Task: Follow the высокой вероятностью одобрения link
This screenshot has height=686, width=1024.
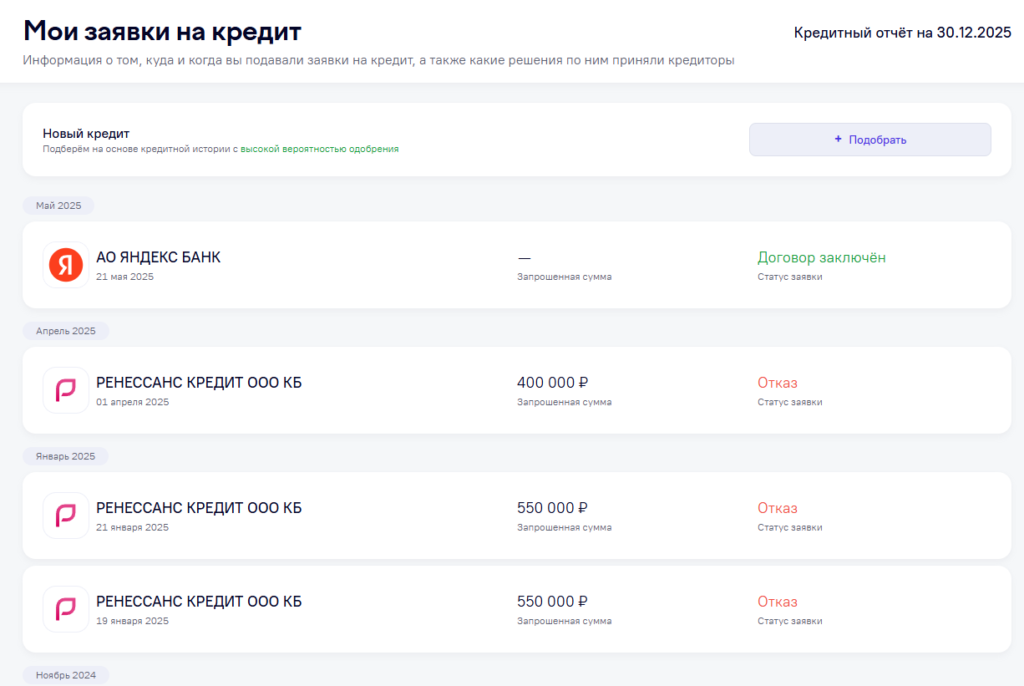Action: pyautogui.click(x=319, y=149)
